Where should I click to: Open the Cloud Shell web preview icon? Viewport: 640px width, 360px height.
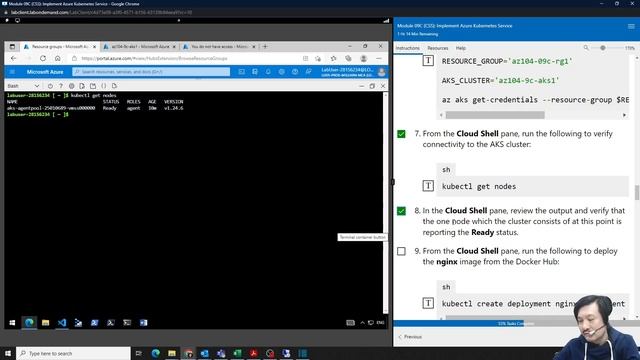114,86
